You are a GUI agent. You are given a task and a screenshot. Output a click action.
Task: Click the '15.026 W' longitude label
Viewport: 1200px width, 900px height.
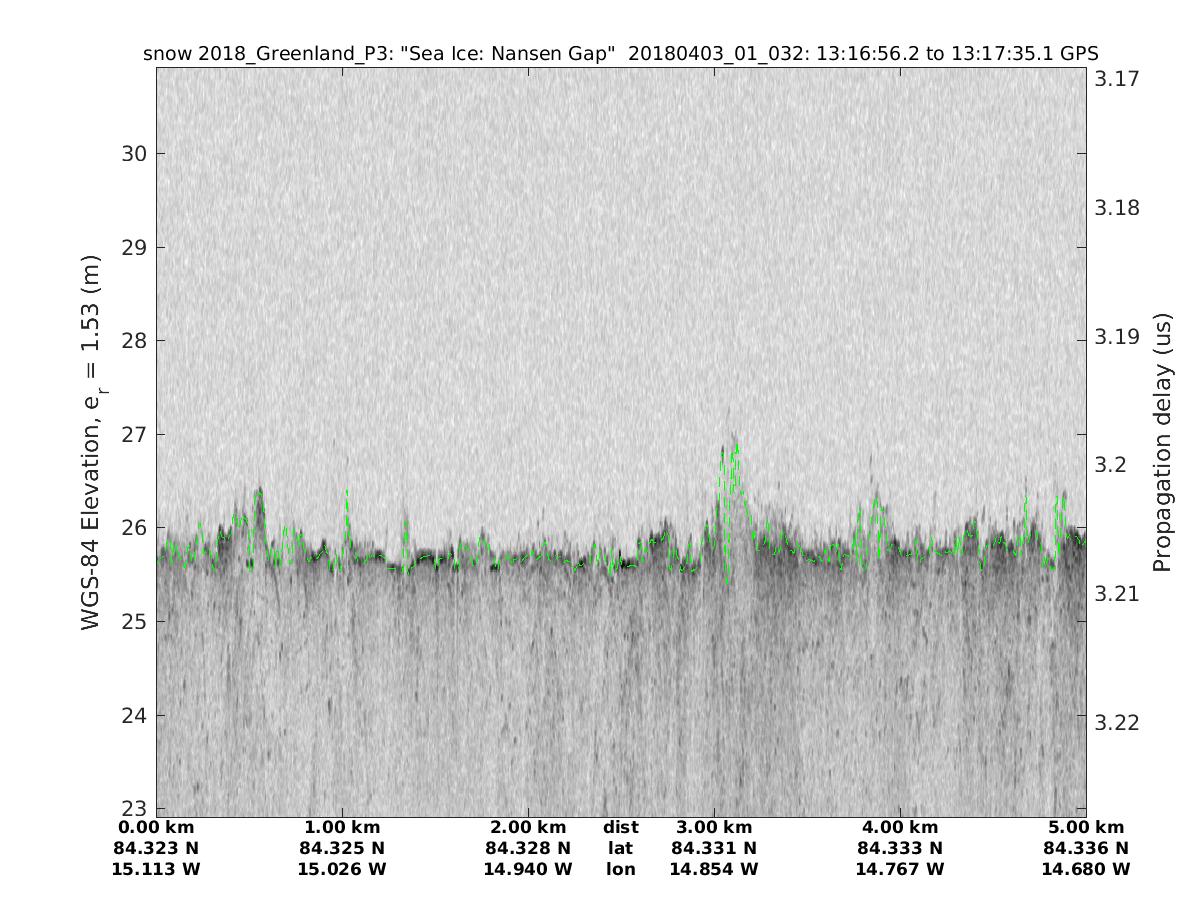(x=342, y=870)
